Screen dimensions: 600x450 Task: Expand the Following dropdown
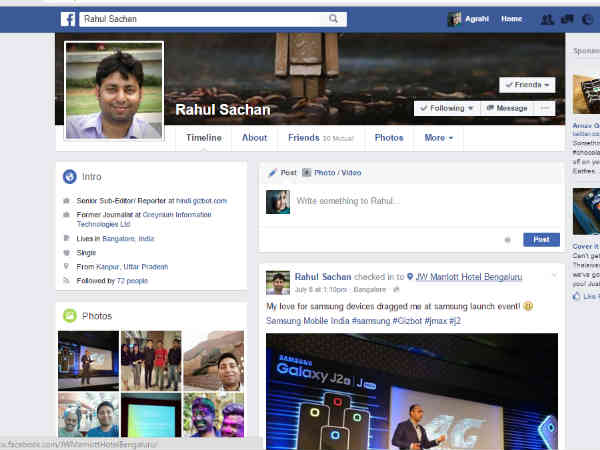tap(446, 108)
